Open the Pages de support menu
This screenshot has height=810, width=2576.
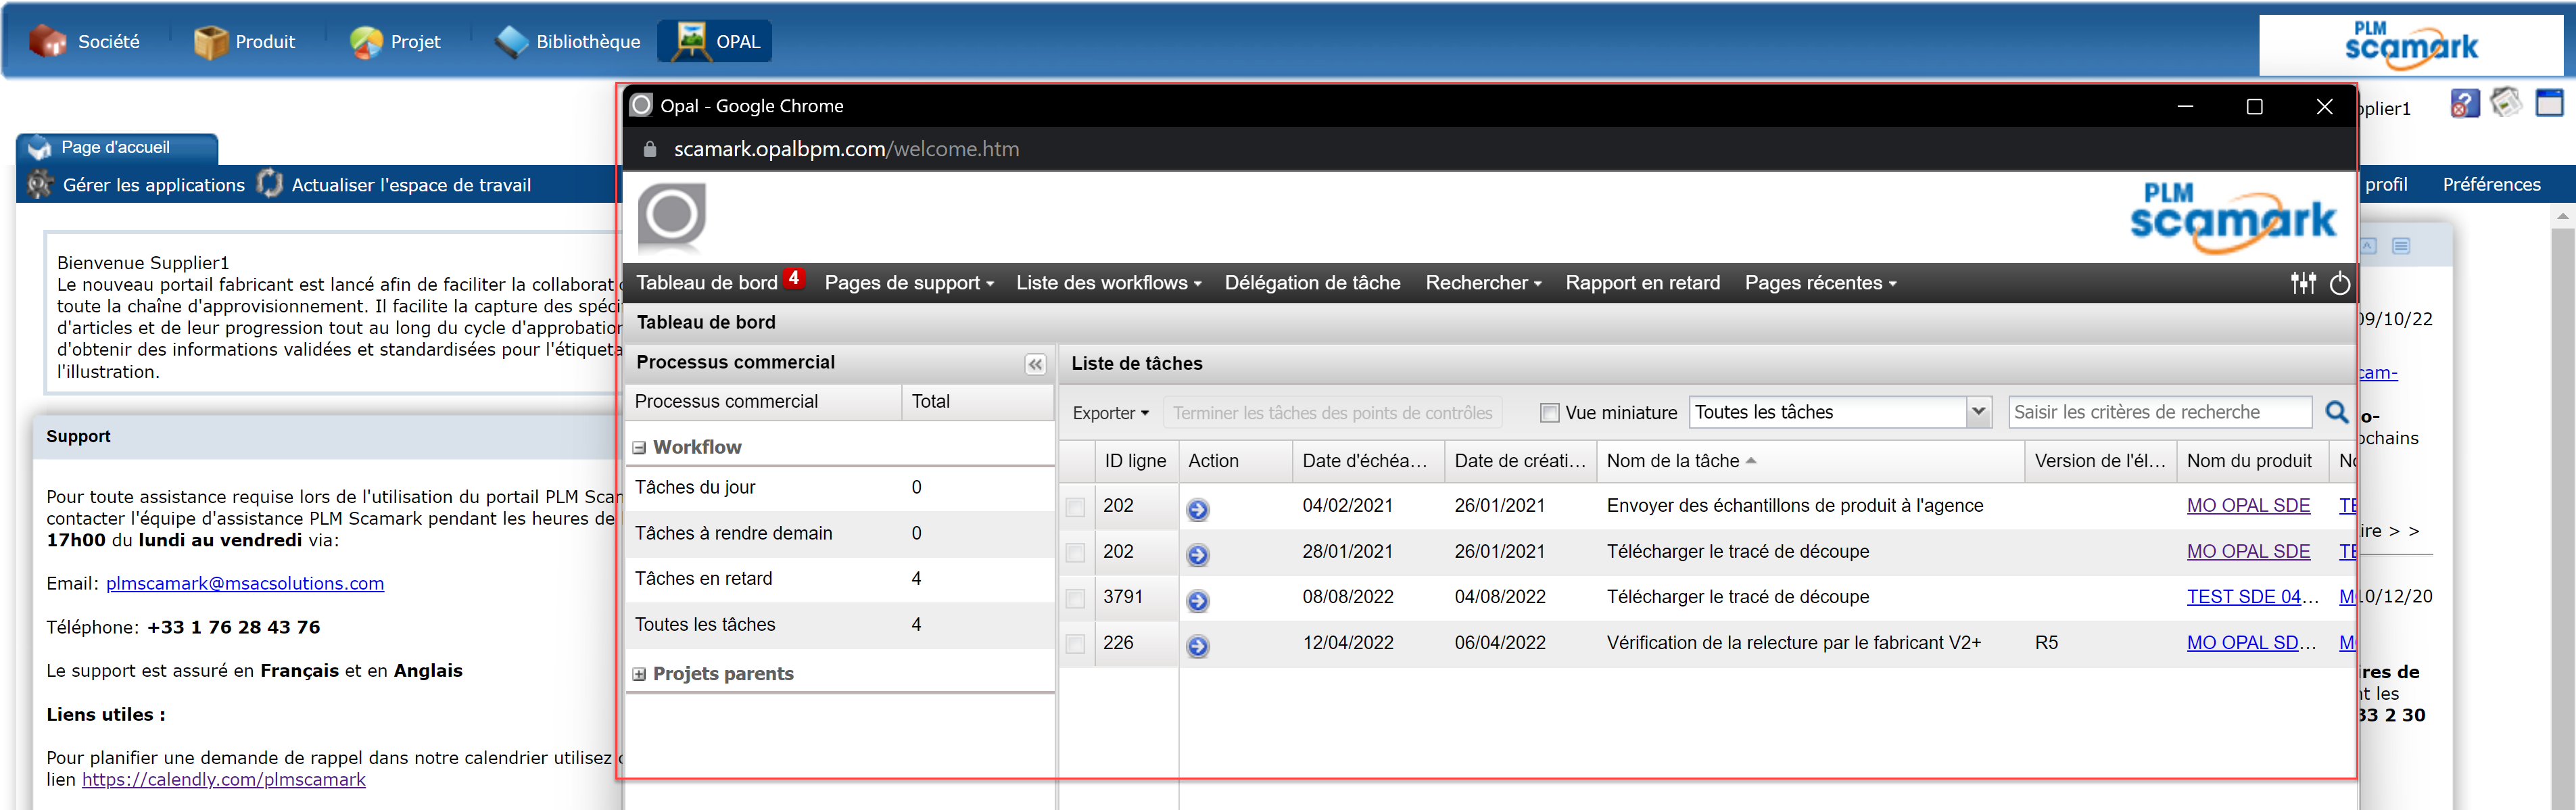[907, 283]
